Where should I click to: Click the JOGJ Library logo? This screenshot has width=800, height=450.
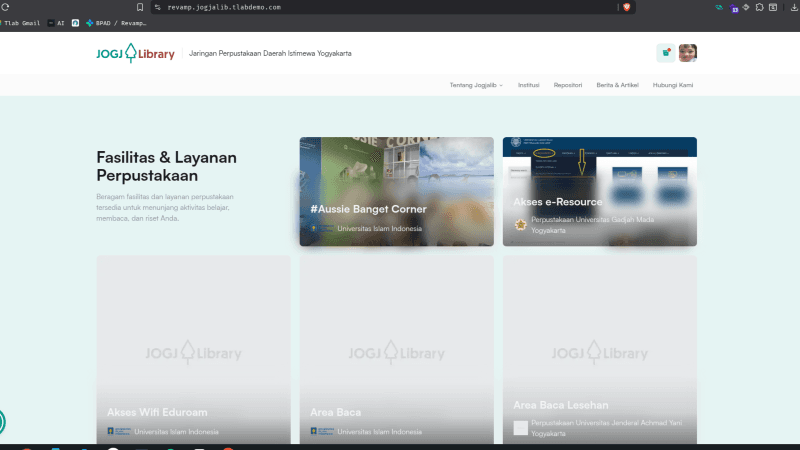129,53
